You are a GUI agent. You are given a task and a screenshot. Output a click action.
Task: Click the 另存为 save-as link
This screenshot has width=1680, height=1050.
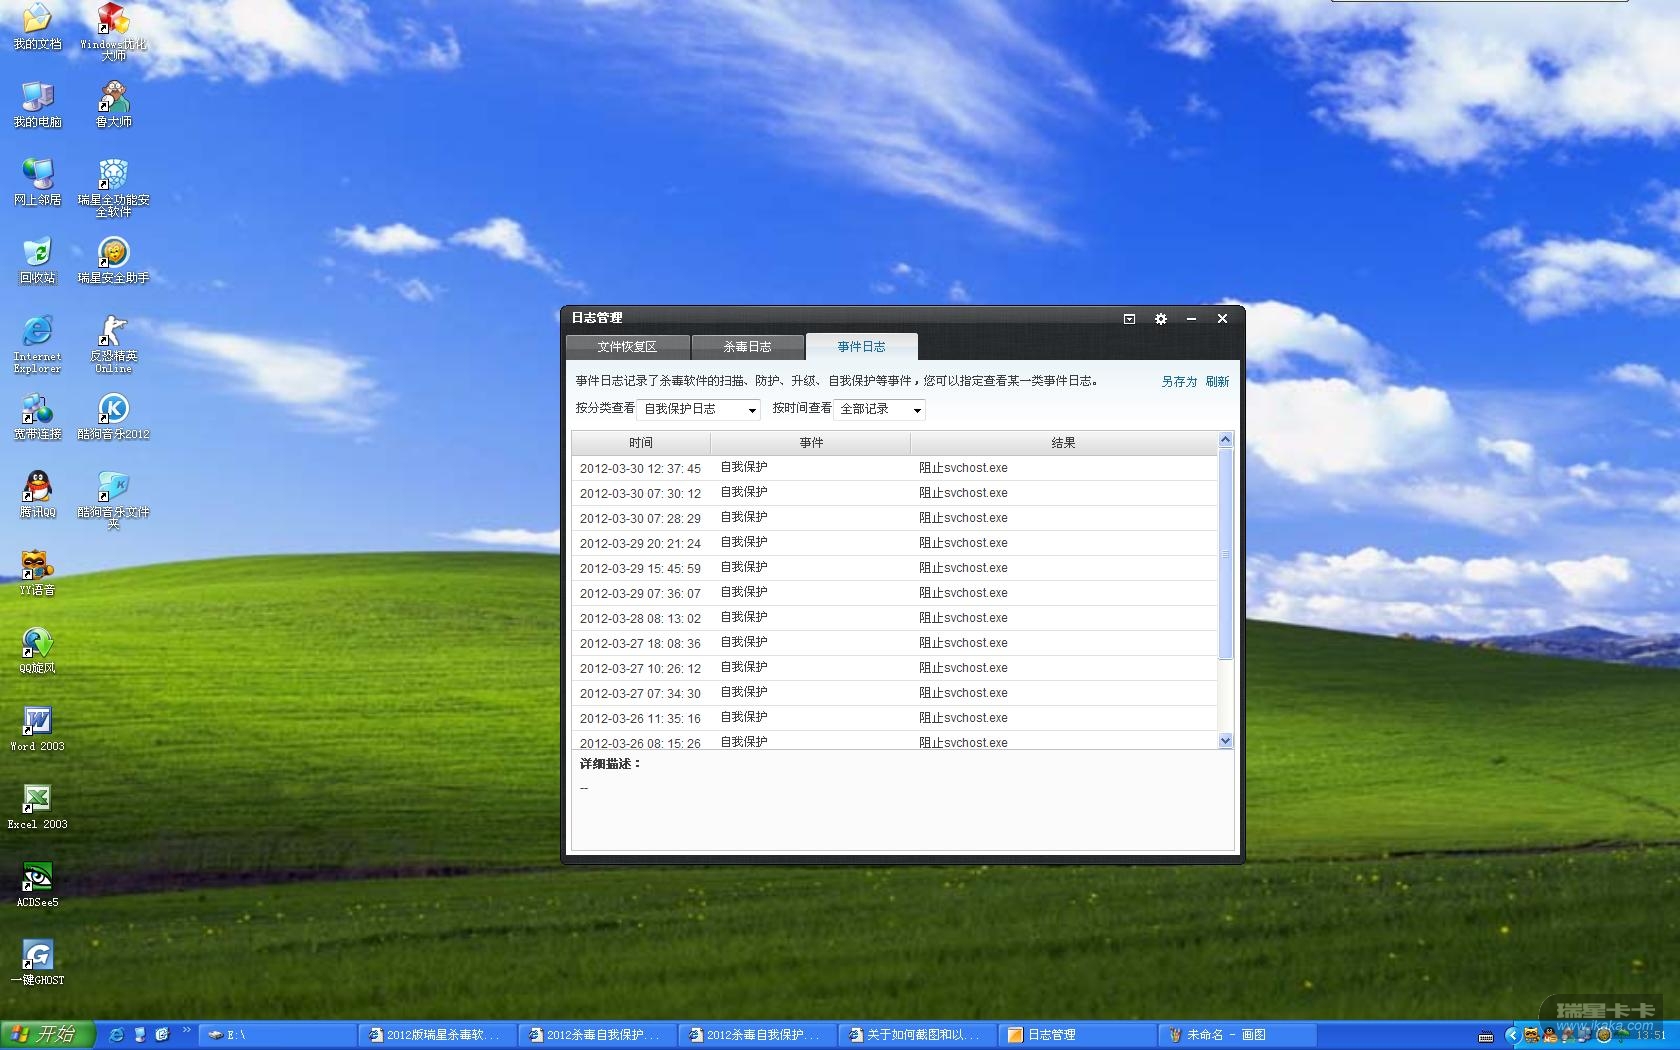pyautogui.click(x=1178, y=382)
